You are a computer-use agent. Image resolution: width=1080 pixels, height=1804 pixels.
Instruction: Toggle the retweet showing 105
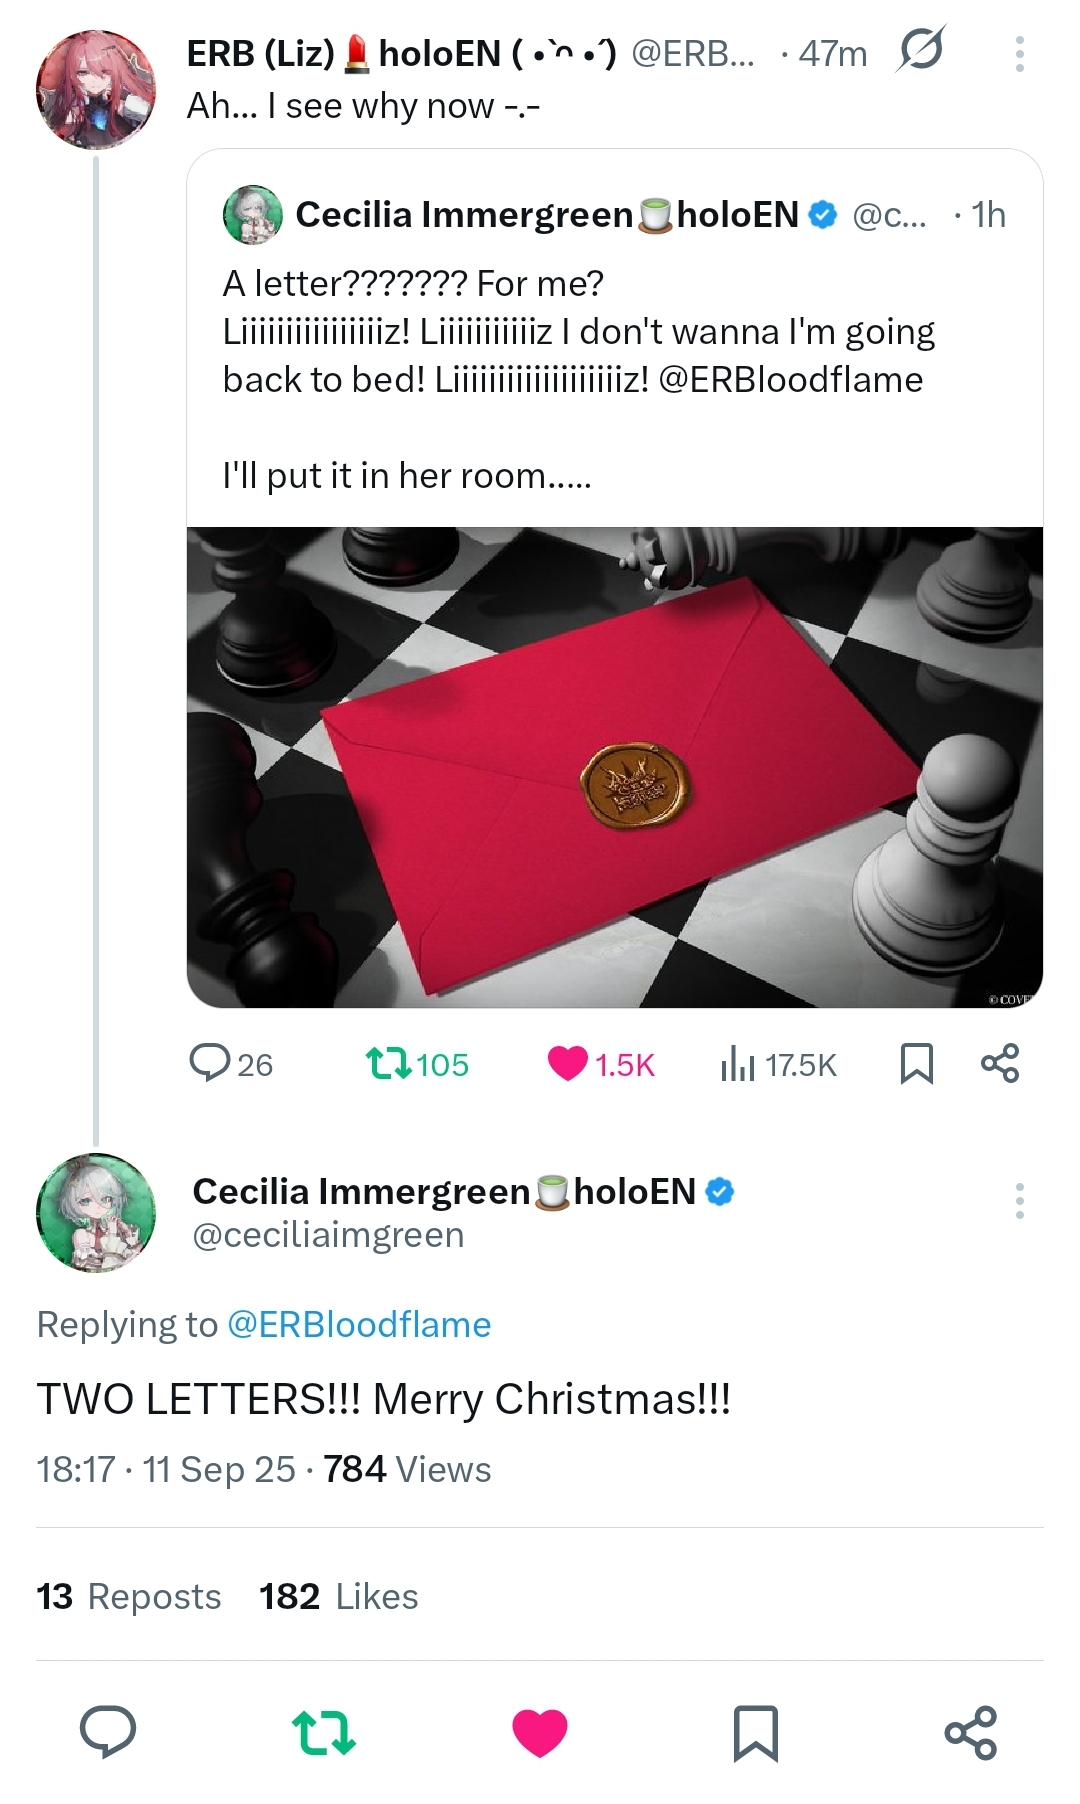click(x=417, y=1064)
